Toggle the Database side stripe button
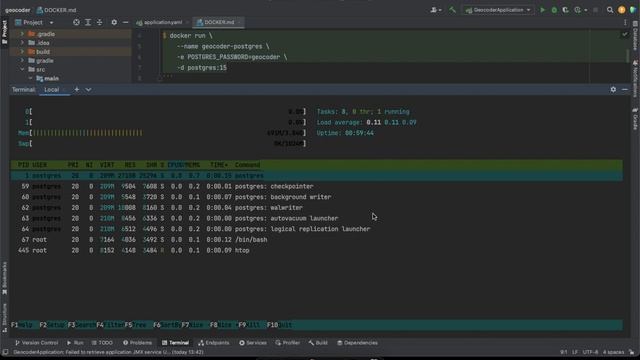The width and height of the screenshot is (640, 360). point(635,36)
